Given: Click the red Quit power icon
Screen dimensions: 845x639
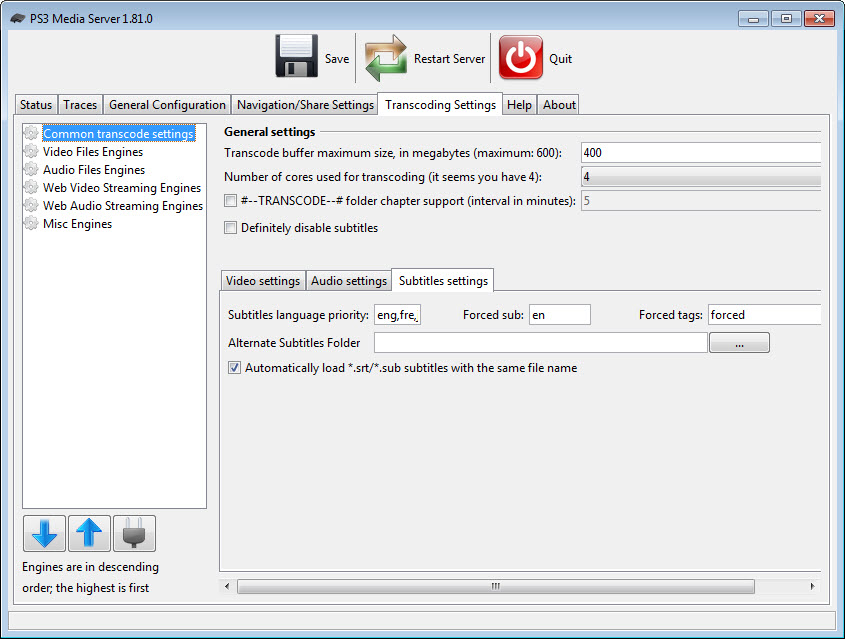Looking at the screenshot, I should 521,57.
